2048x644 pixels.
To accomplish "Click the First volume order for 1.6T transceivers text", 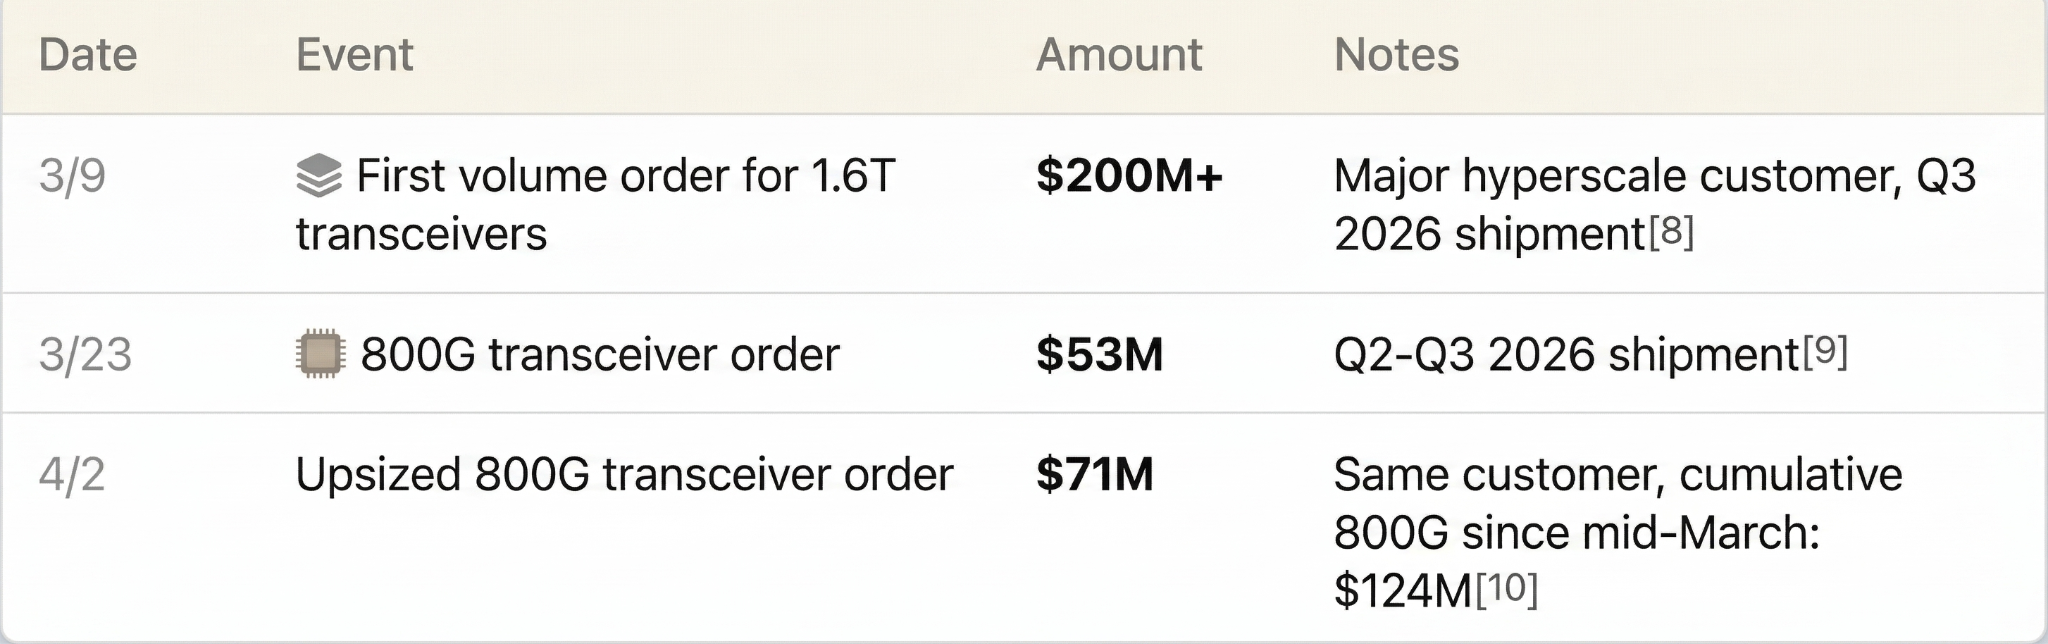I will click(x=596, y=205).
